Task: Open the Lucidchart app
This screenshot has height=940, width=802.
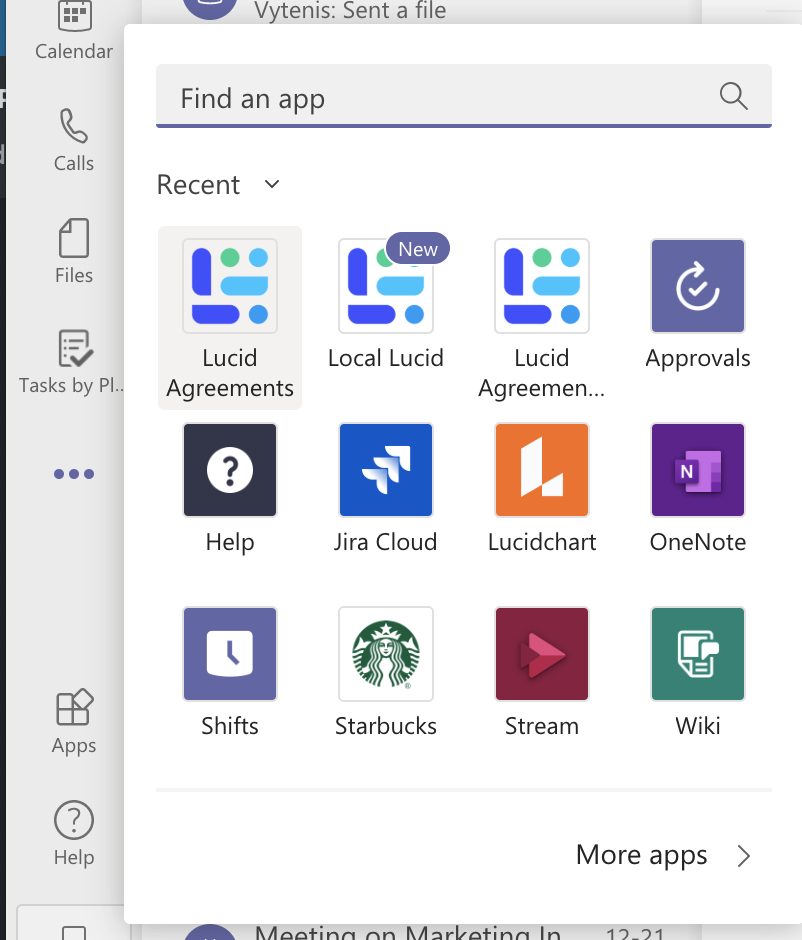Action: 542,489
